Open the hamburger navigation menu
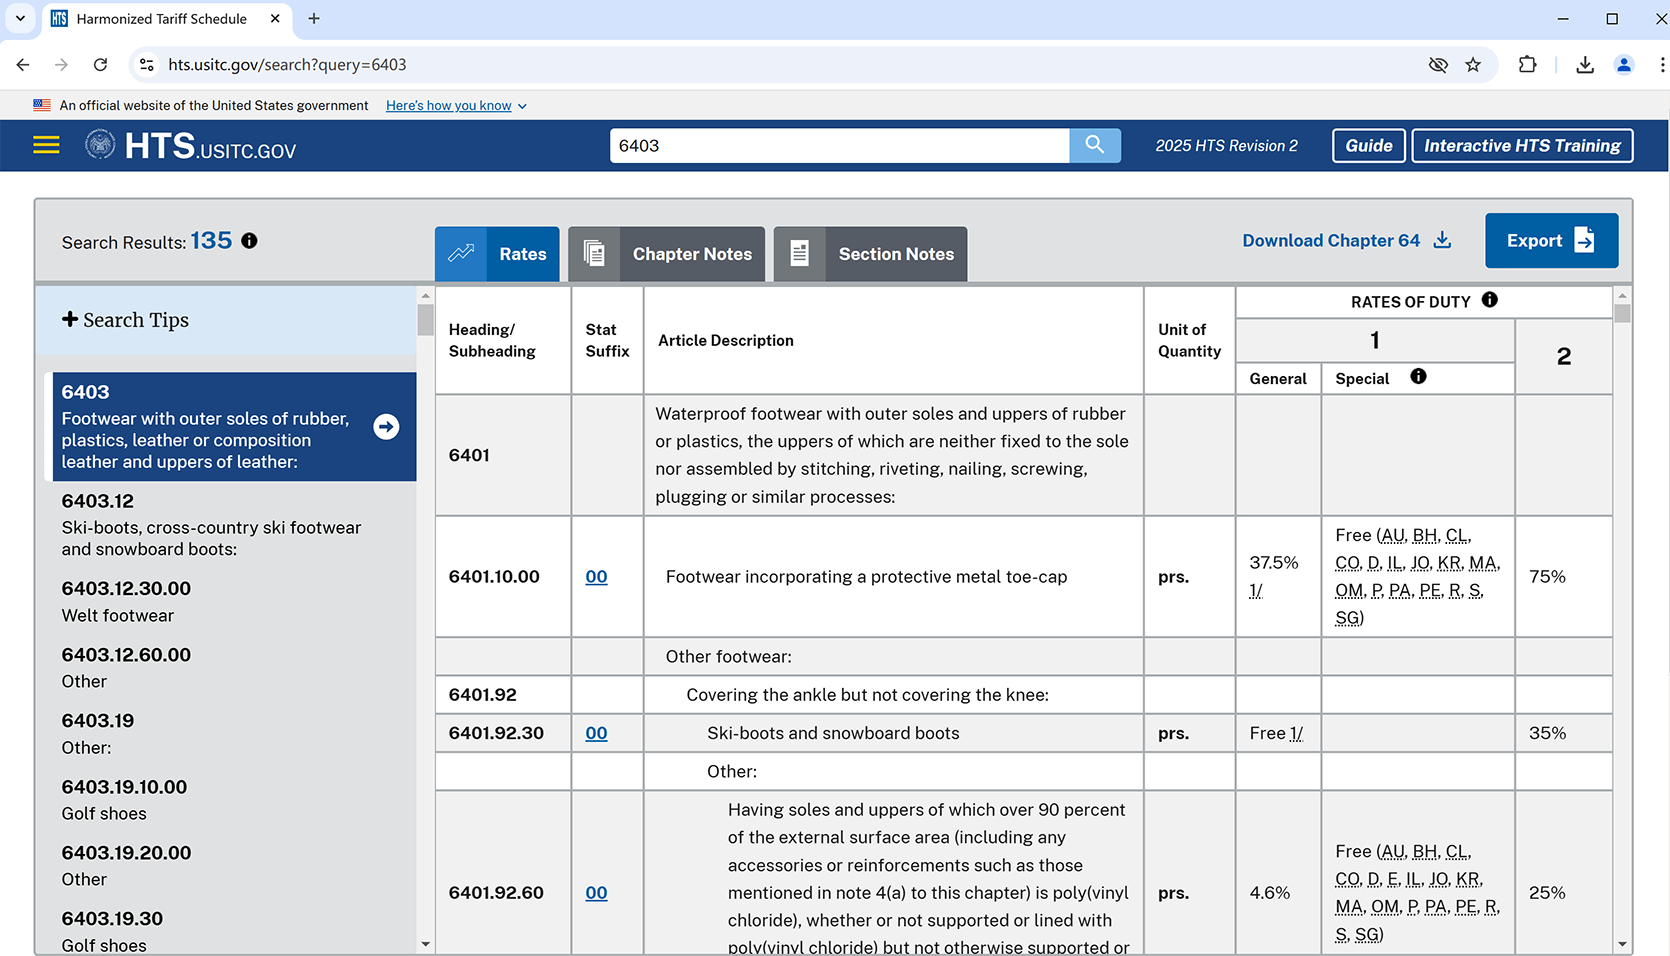This screenshot has height=956, width=1670. (x=46, y=146)
